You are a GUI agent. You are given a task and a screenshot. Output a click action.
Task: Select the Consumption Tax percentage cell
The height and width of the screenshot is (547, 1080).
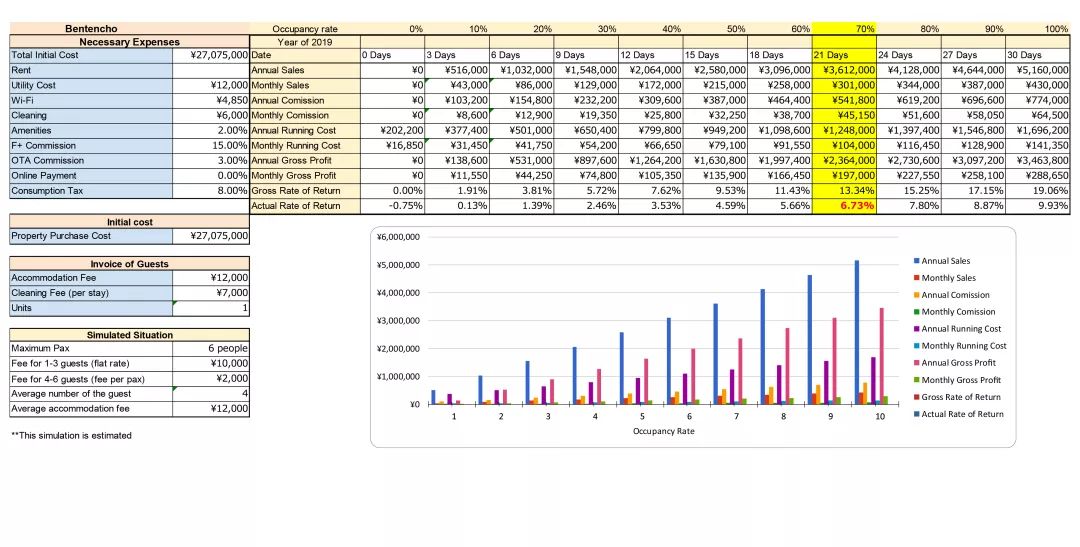[x=211, y=190]
